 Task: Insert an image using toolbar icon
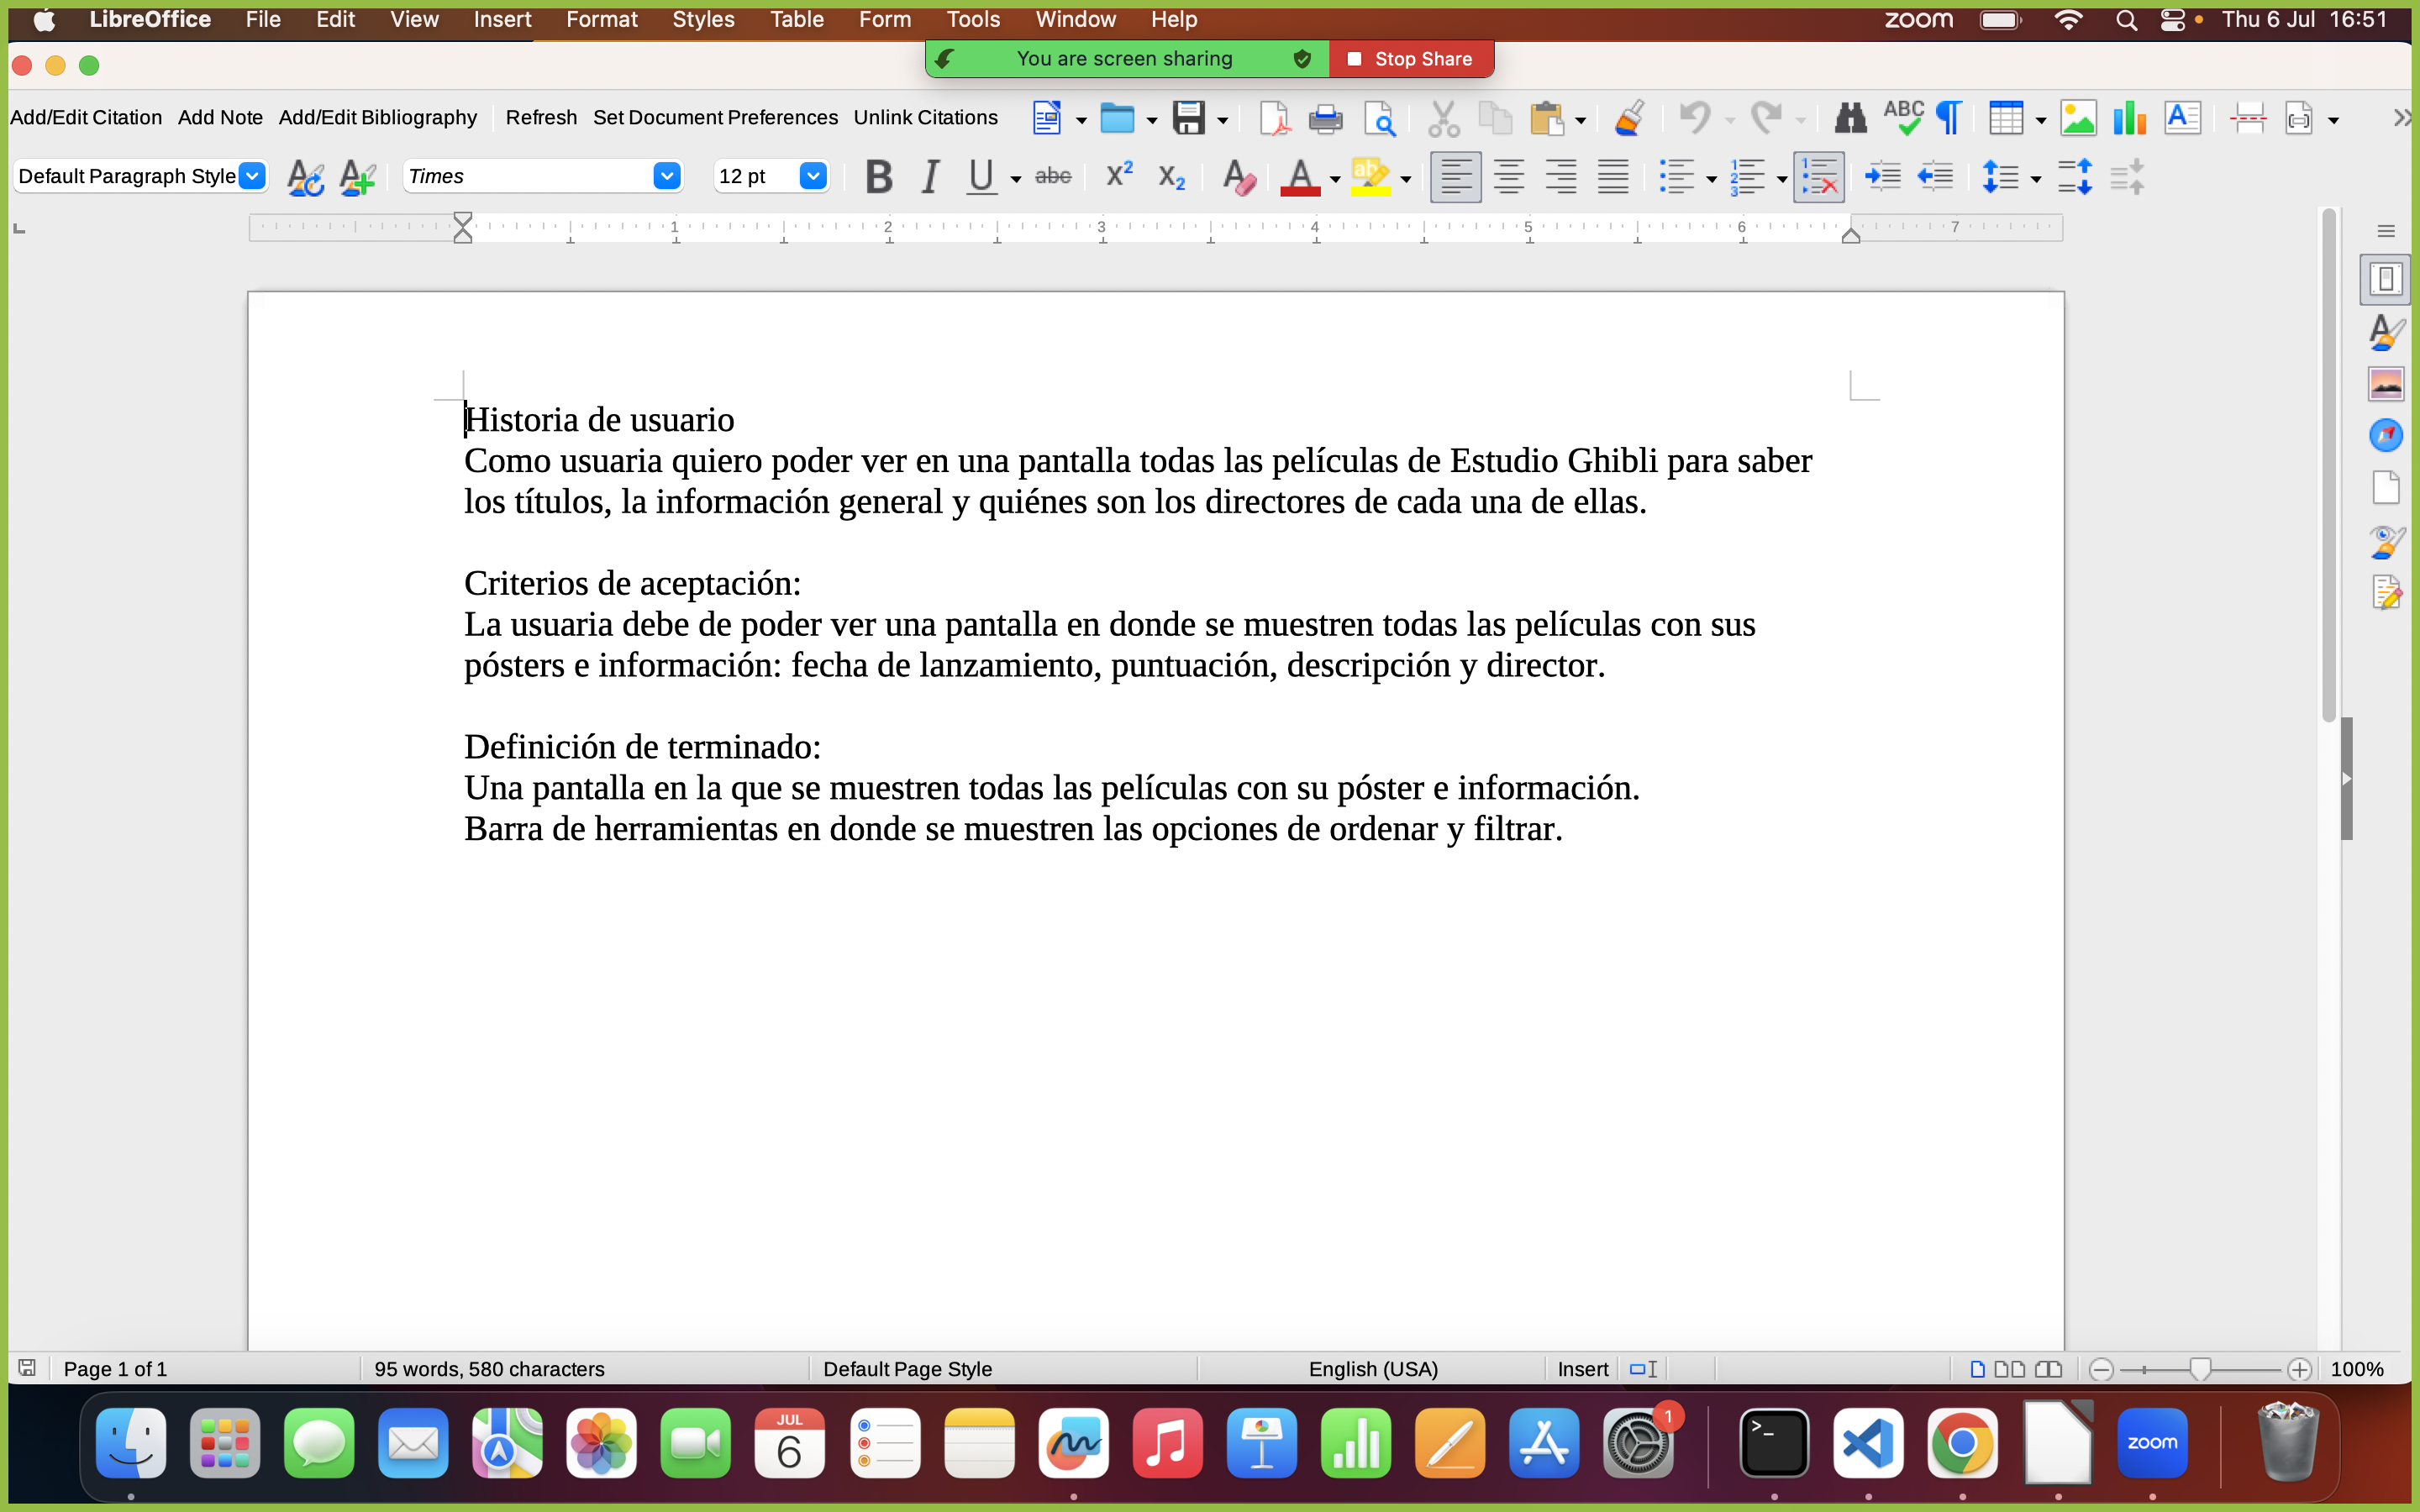pyautogui.click(x=2078, y=119)
